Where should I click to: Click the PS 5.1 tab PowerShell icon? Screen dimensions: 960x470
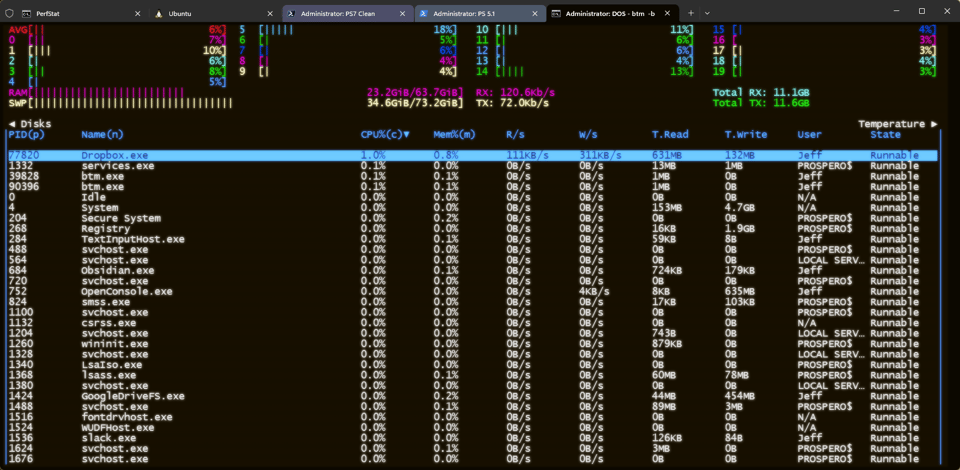coord(425,14)
